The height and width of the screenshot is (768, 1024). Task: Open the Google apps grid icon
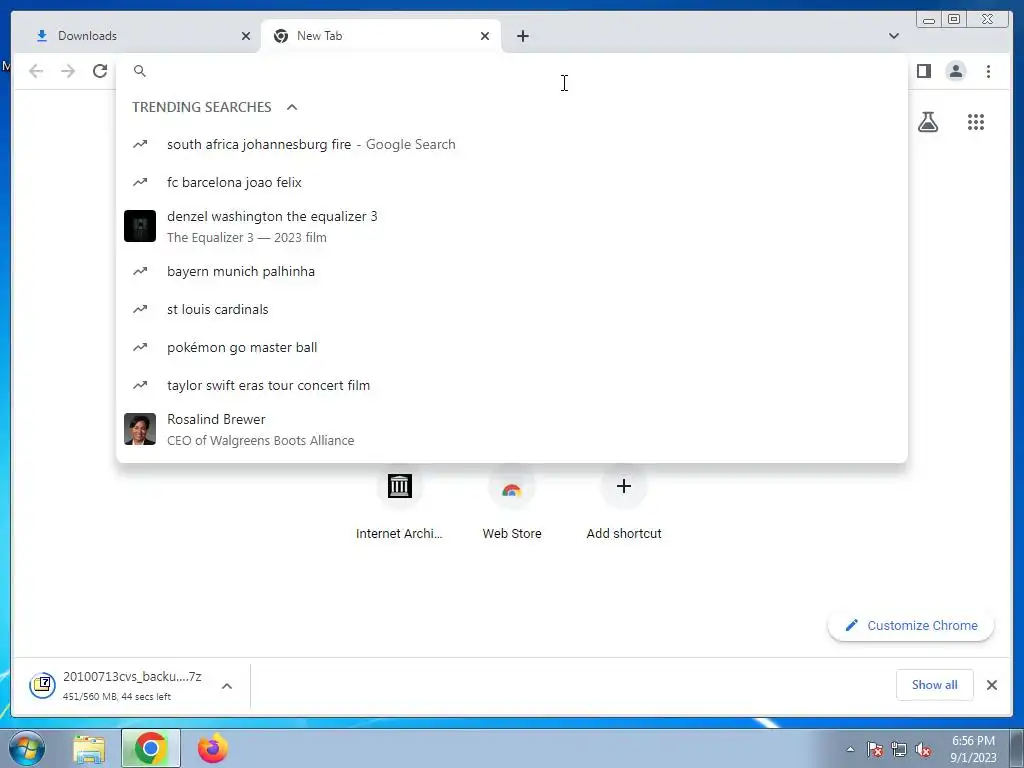pyautogui.click(x=976, y=121)
